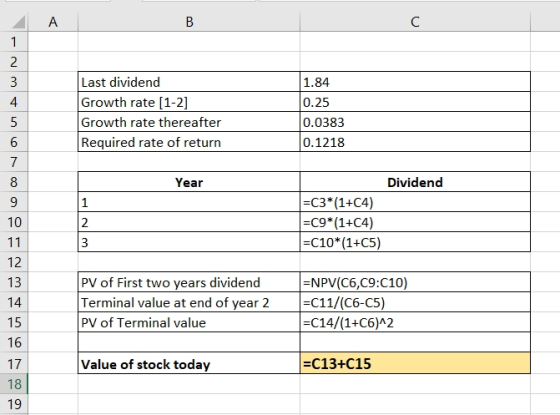Click the 'Required rate of return' cell

point(189,142)
